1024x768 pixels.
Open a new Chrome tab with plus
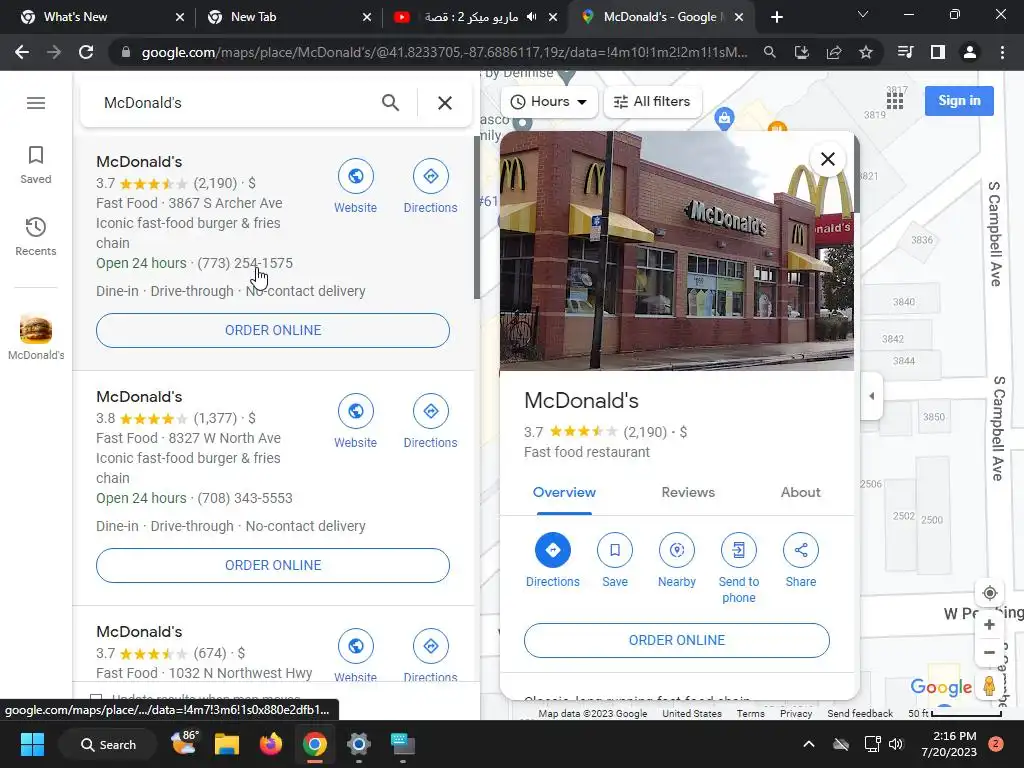click(x=776, y=17)
